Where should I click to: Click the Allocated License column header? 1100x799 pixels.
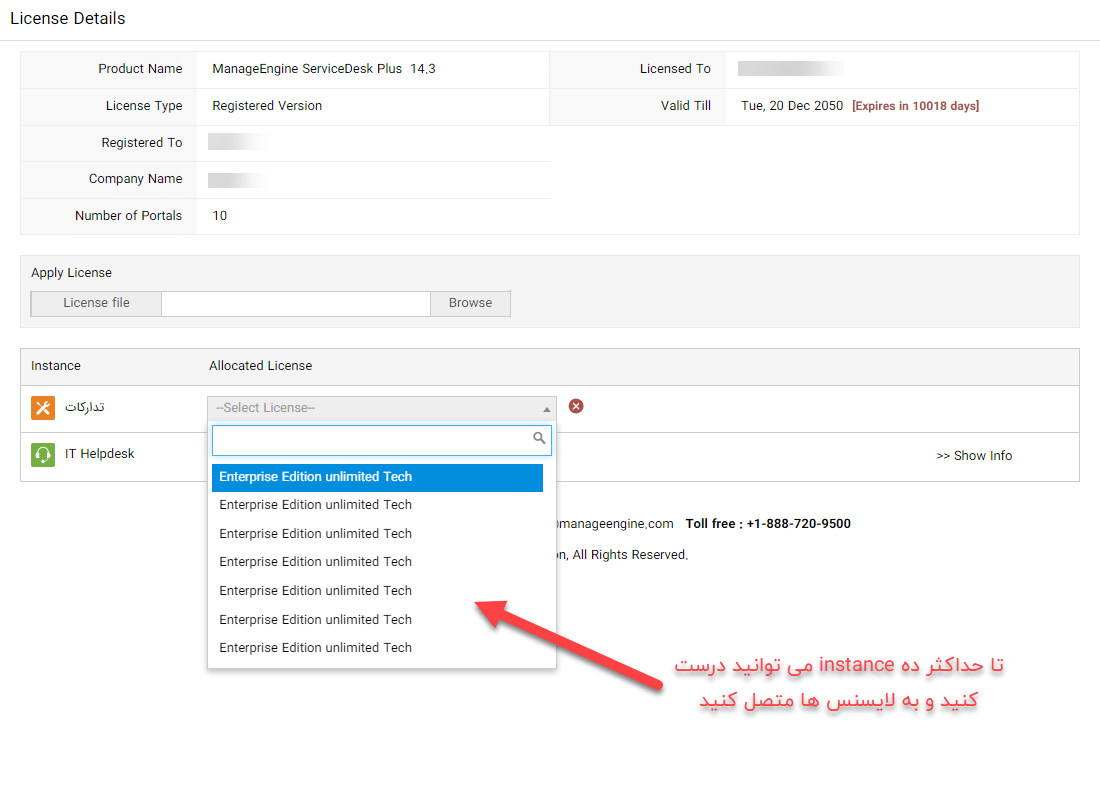(x=260, y=366)
